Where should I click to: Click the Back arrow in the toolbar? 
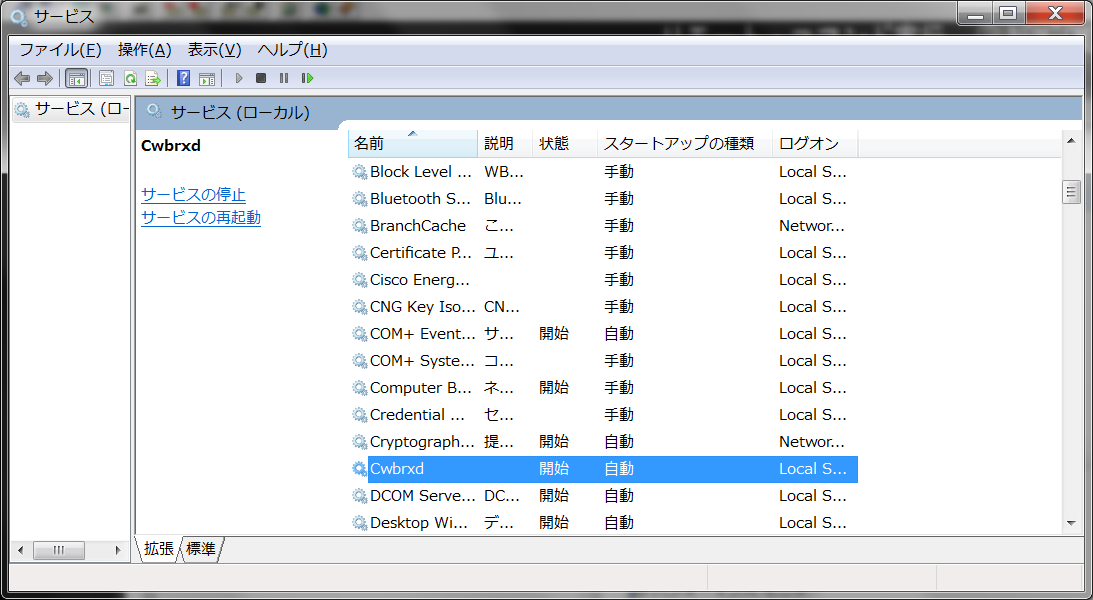click(x=22, y=78)
